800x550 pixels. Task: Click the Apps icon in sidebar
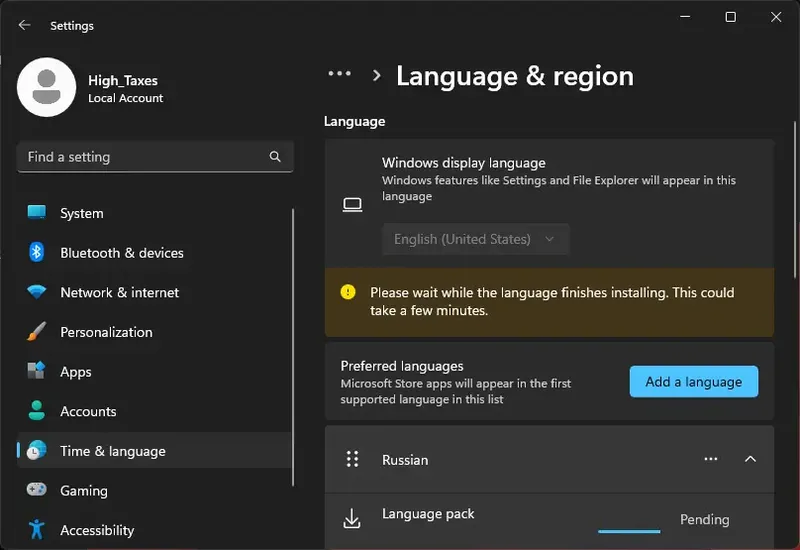pyautogui.click(x=36, y=371)
